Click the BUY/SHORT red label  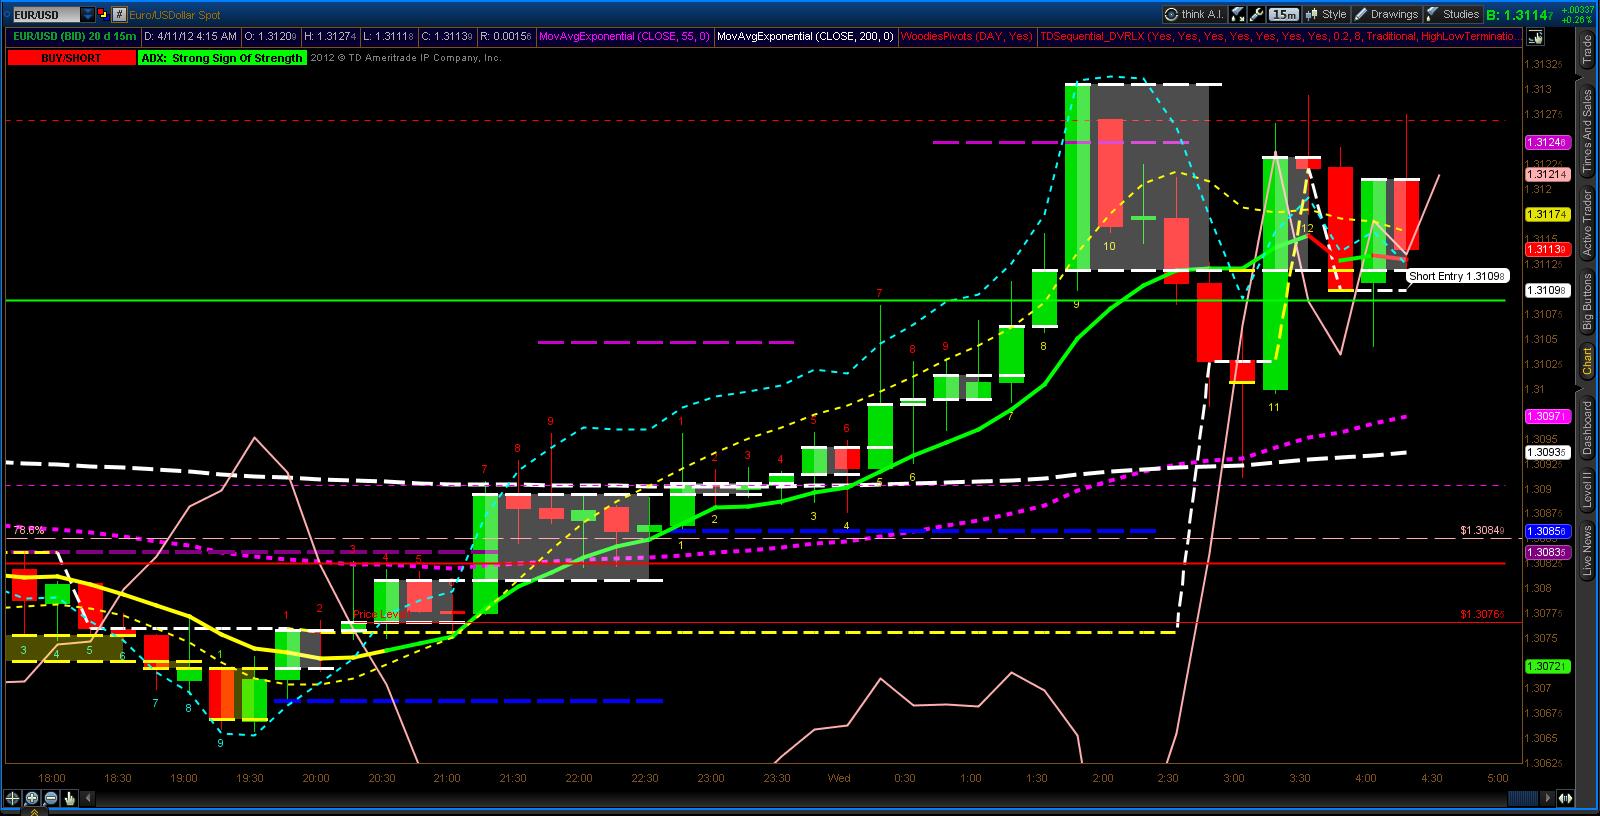71,58
